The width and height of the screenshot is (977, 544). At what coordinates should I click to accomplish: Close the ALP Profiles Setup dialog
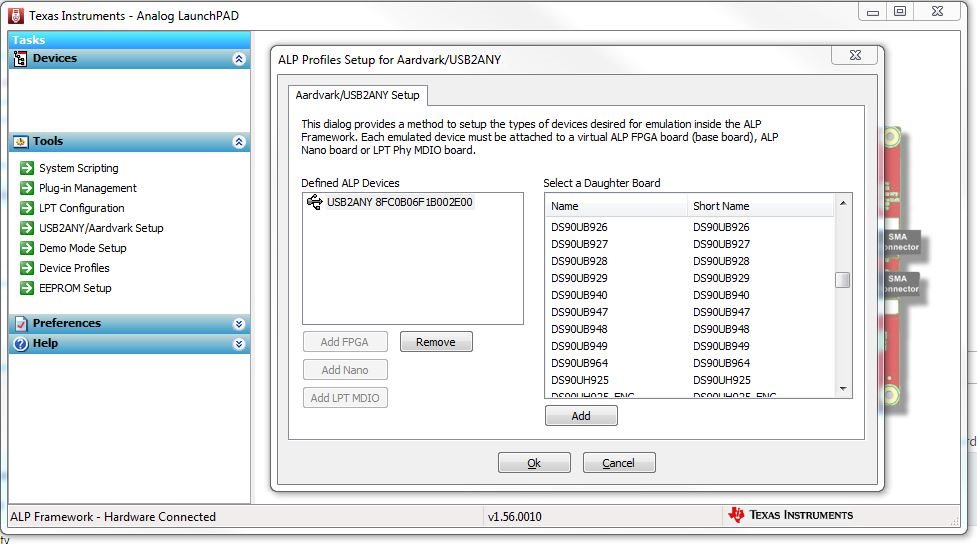[855, 55]
